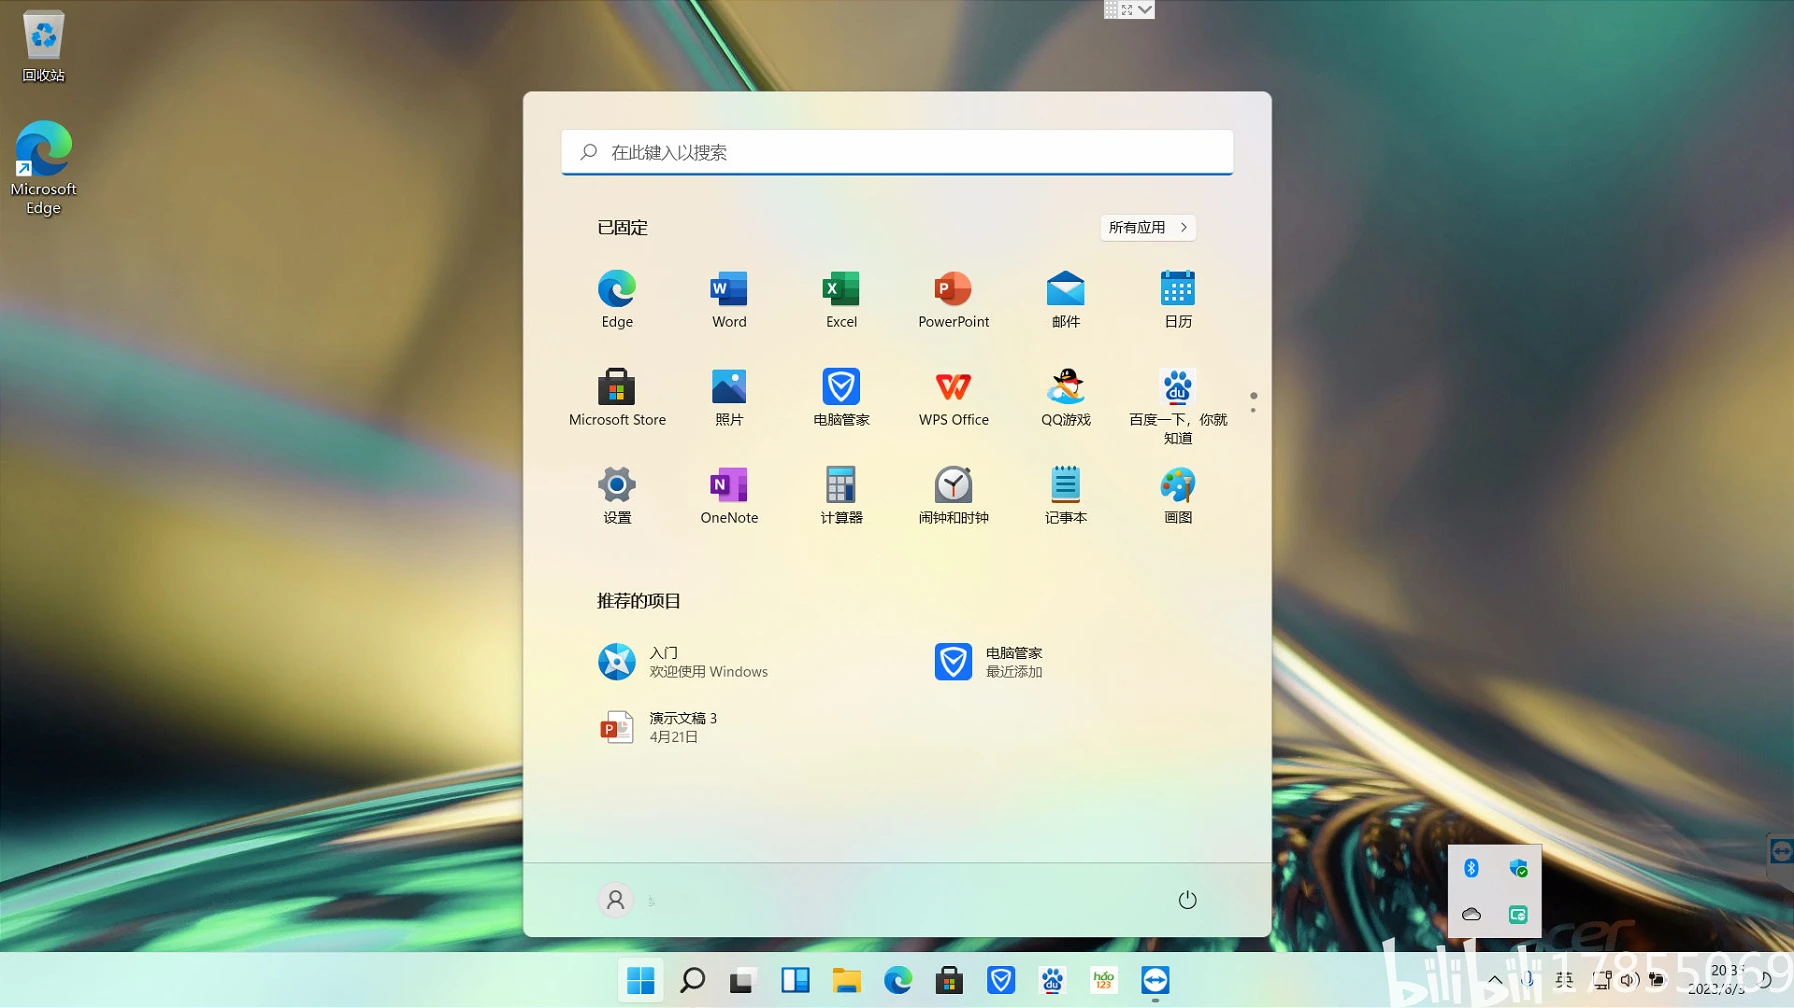The height and width of the screenshot is (1008, 1794).
Task: Open the Excel pinned app
Action: pyautogui.click(x=841, y=299)
